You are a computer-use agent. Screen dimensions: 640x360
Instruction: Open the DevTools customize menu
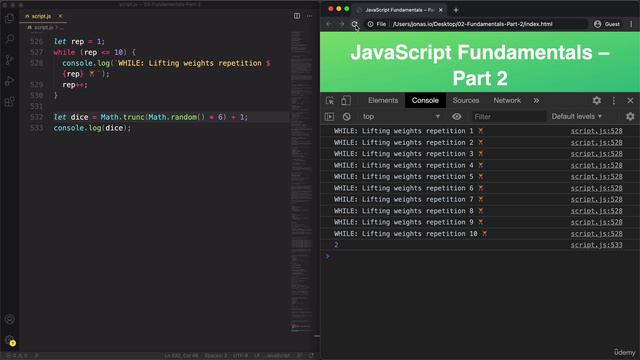pyautogui.click(x=613, y=100)
